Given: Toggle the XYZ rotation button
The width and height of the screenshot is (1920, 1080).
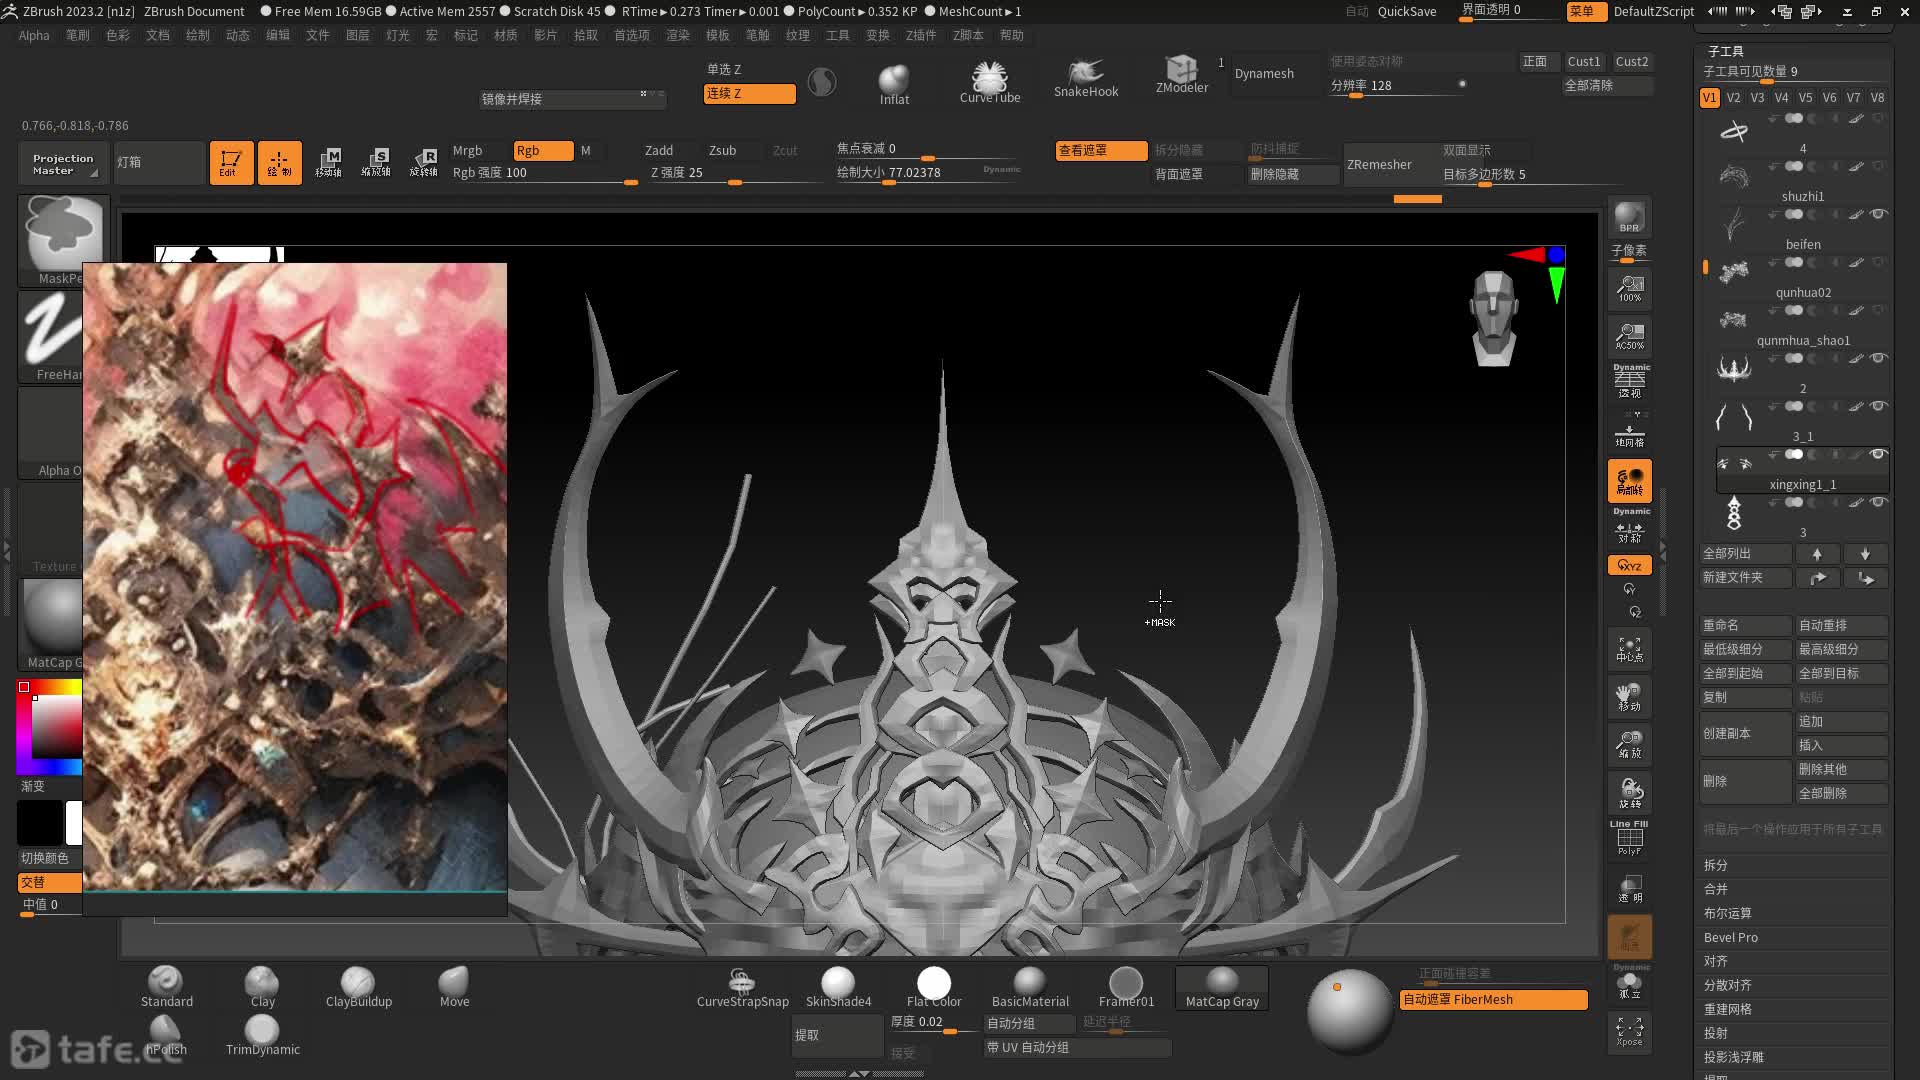Looking at the screenshot, I should (1630, 565).
